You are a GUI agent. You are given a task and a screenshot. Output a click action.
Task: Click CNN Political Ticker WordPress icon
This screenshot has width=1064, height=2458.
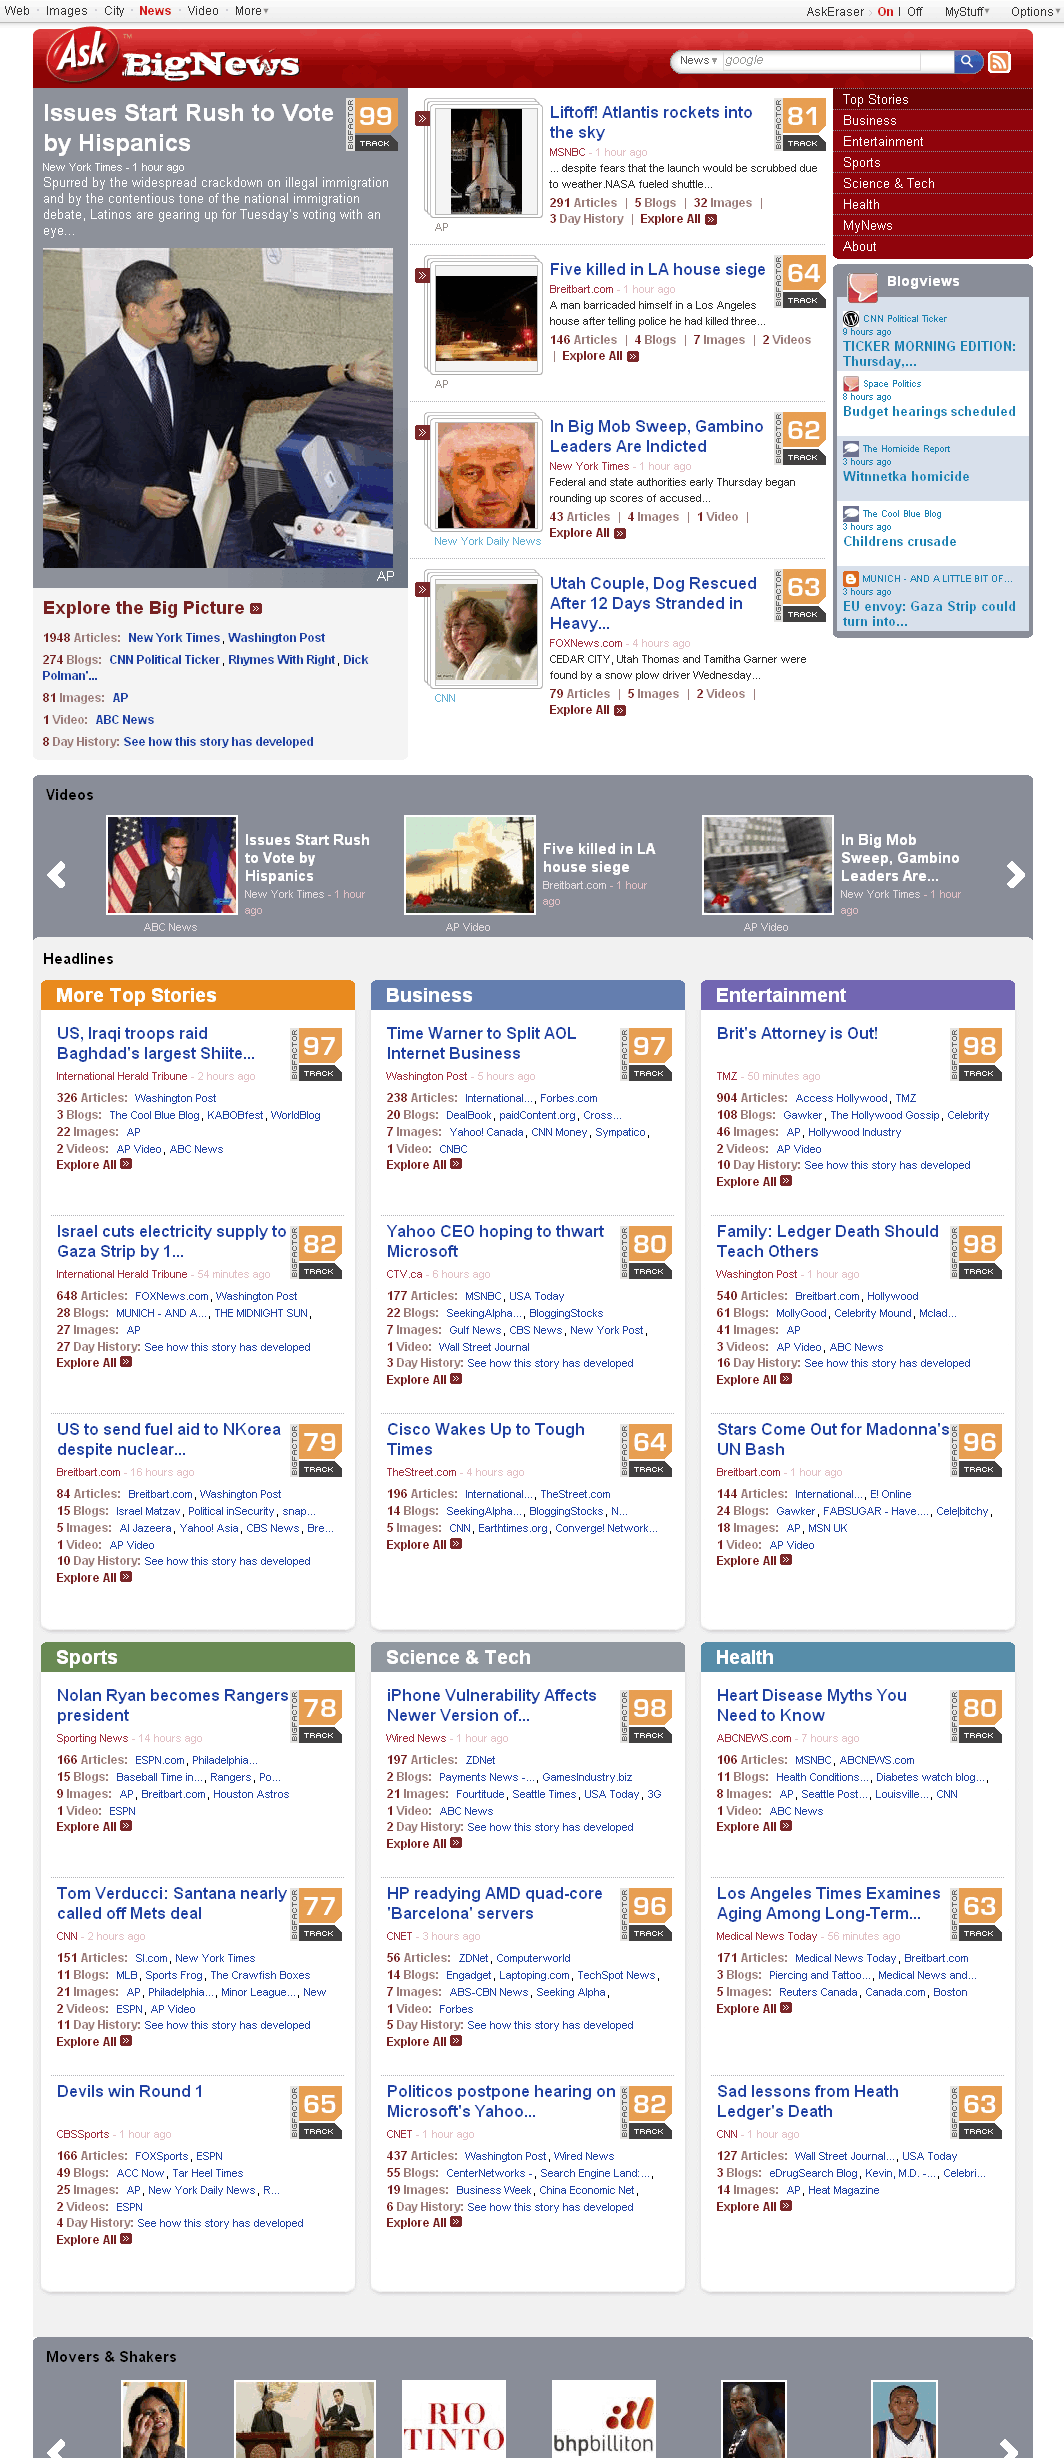(851, 318)
